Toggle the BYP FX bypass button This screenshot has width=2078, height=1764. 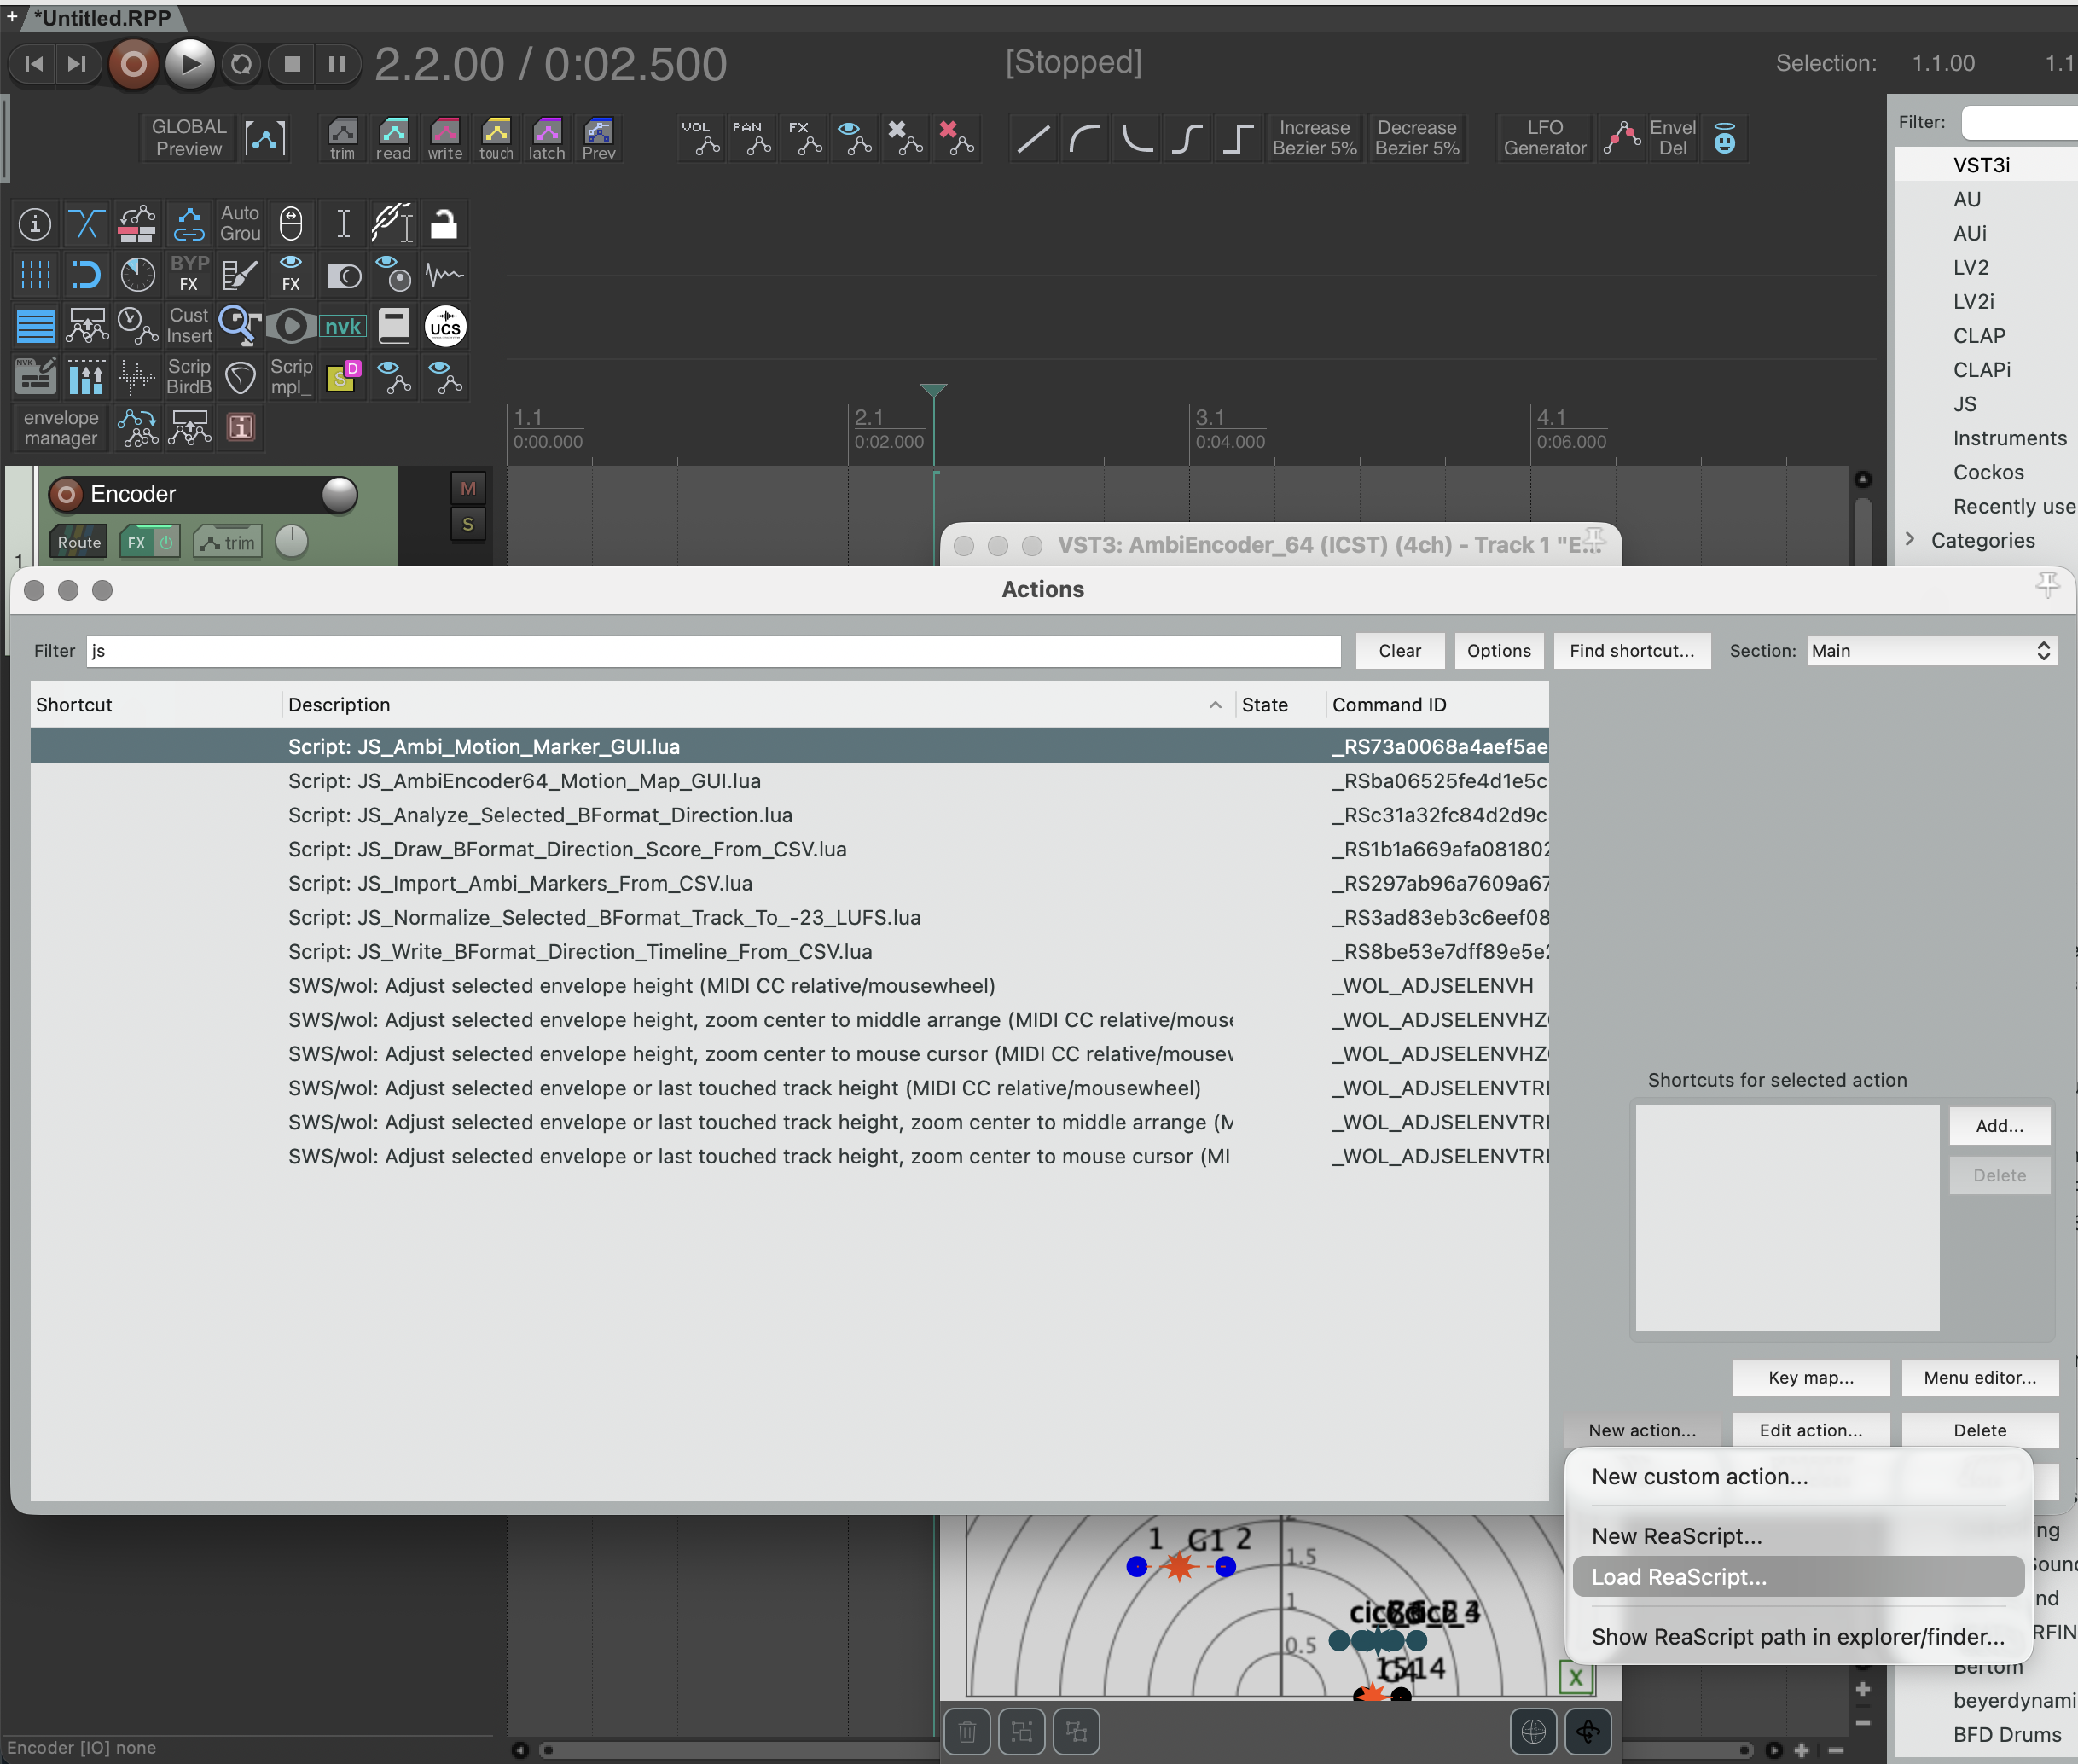(189, 275)
